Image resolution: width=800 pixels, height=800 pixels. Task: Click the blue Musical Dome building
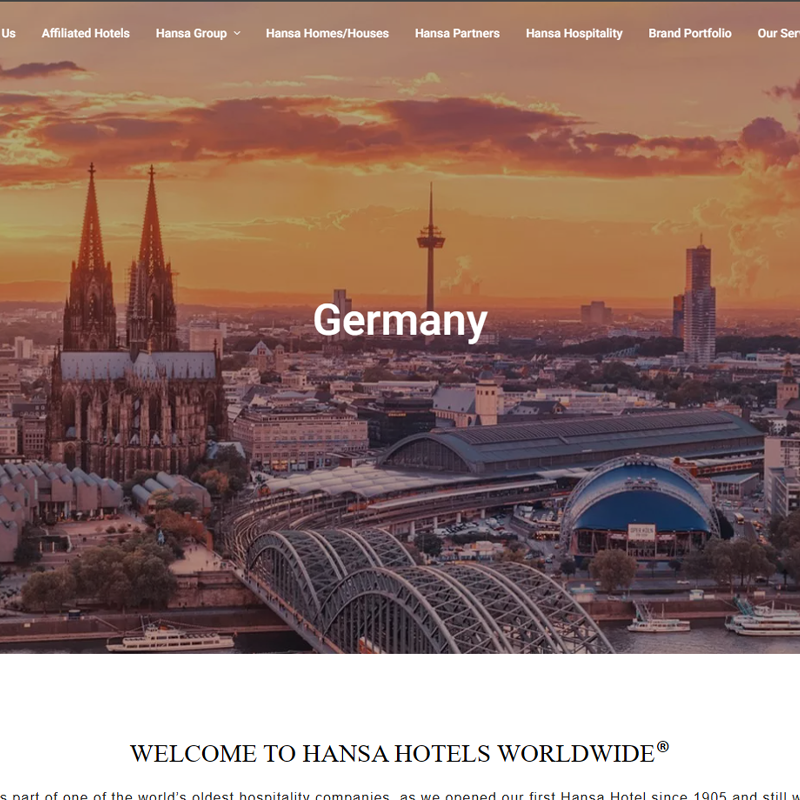pos(638,505)
